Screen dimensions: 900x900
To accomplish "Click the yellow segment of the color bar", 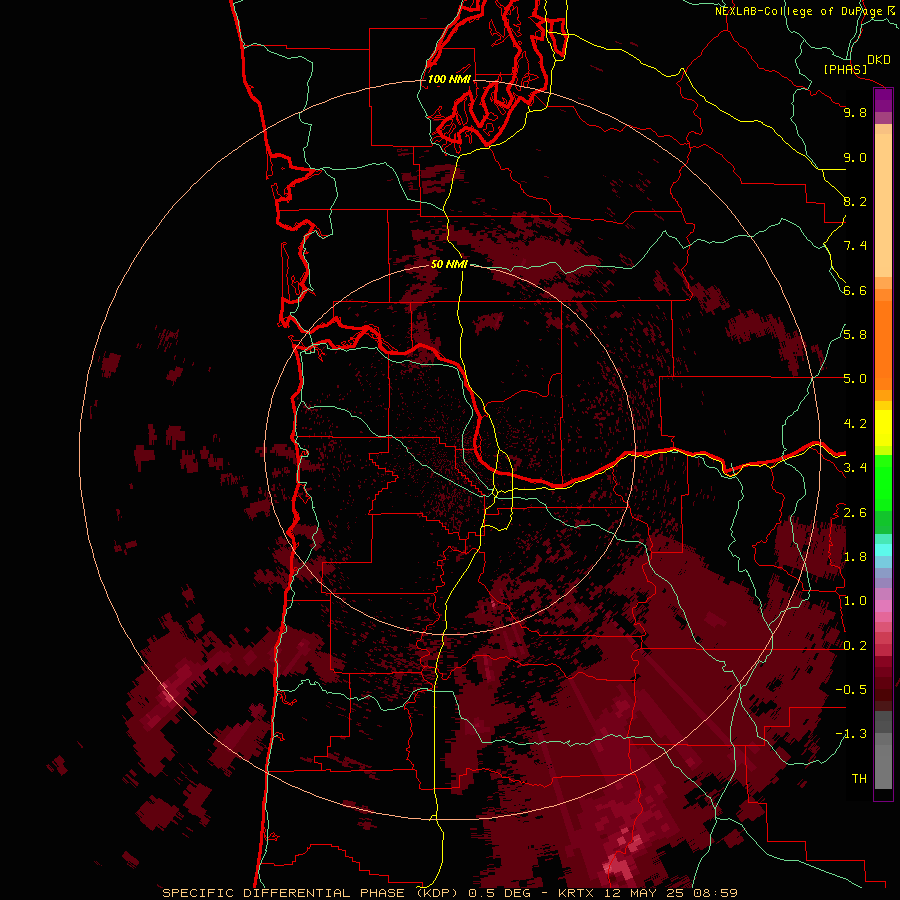I will (x=883, y=428).
